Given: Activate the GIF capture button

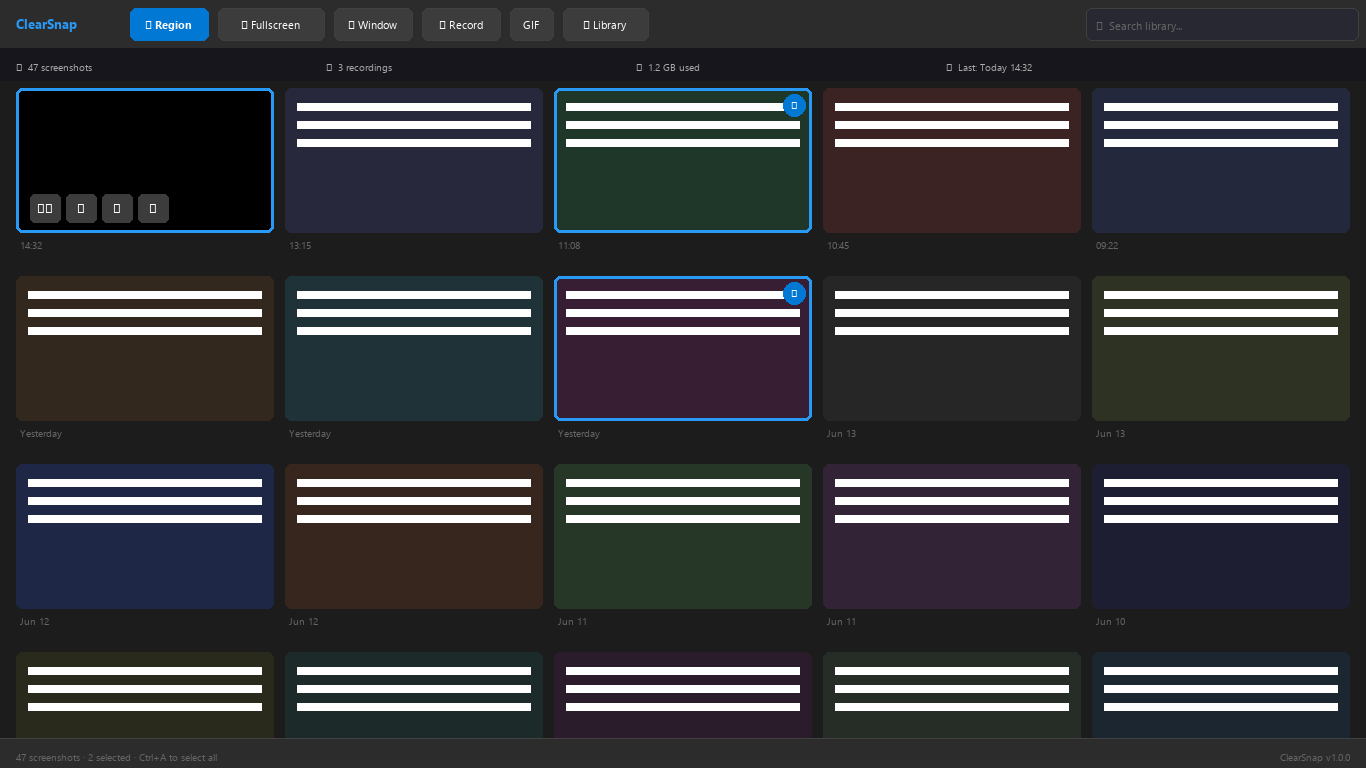Looking at the screenshot, I should point(531,25).
